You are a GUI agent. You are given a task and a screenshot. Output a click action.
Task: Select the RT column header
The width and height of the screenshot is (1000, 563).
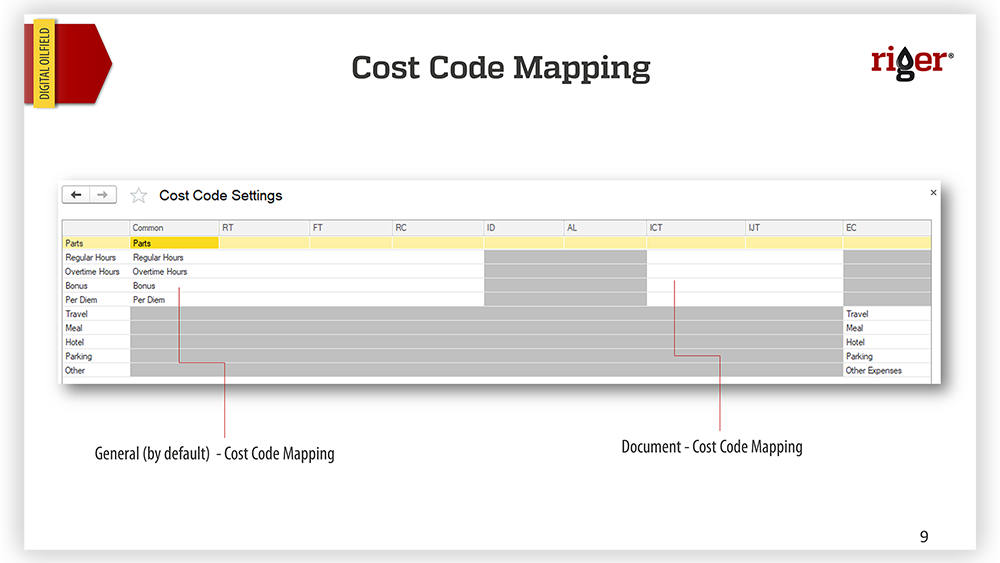[263, 228]
